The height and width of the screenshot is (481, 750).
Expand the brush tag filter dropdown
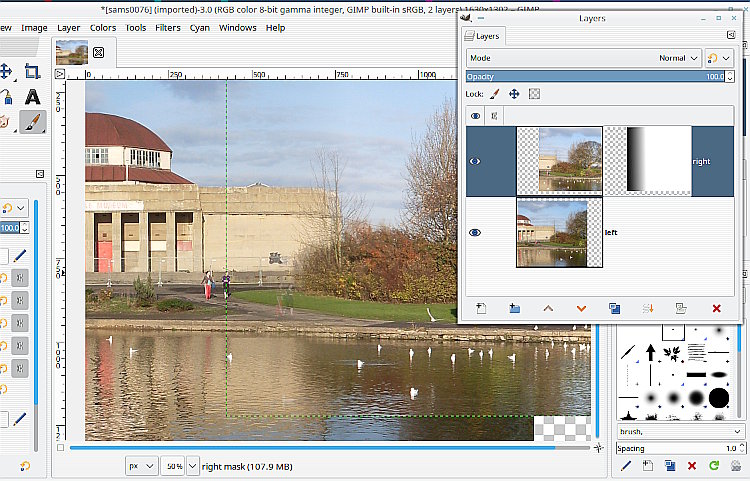tap(736, 431)
